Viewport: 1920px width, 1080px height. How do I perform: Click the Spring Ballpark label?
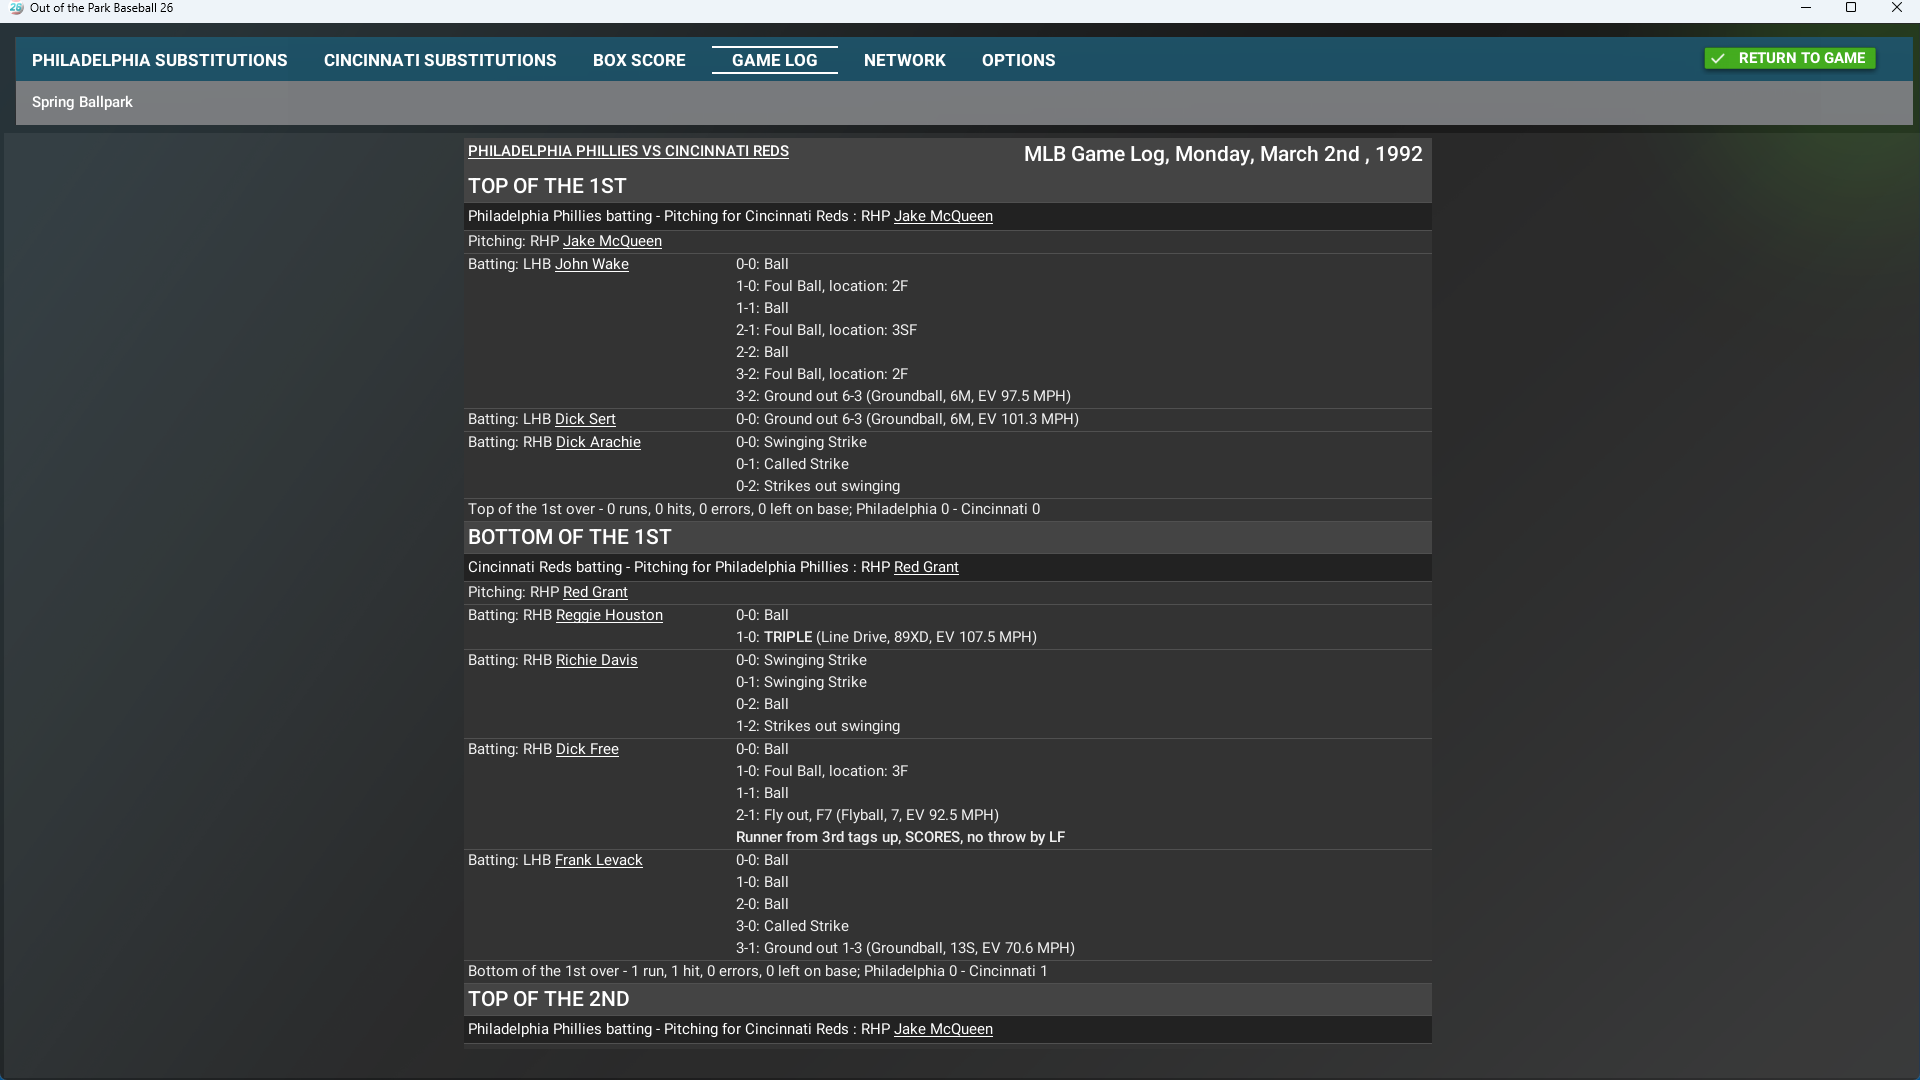82,102
